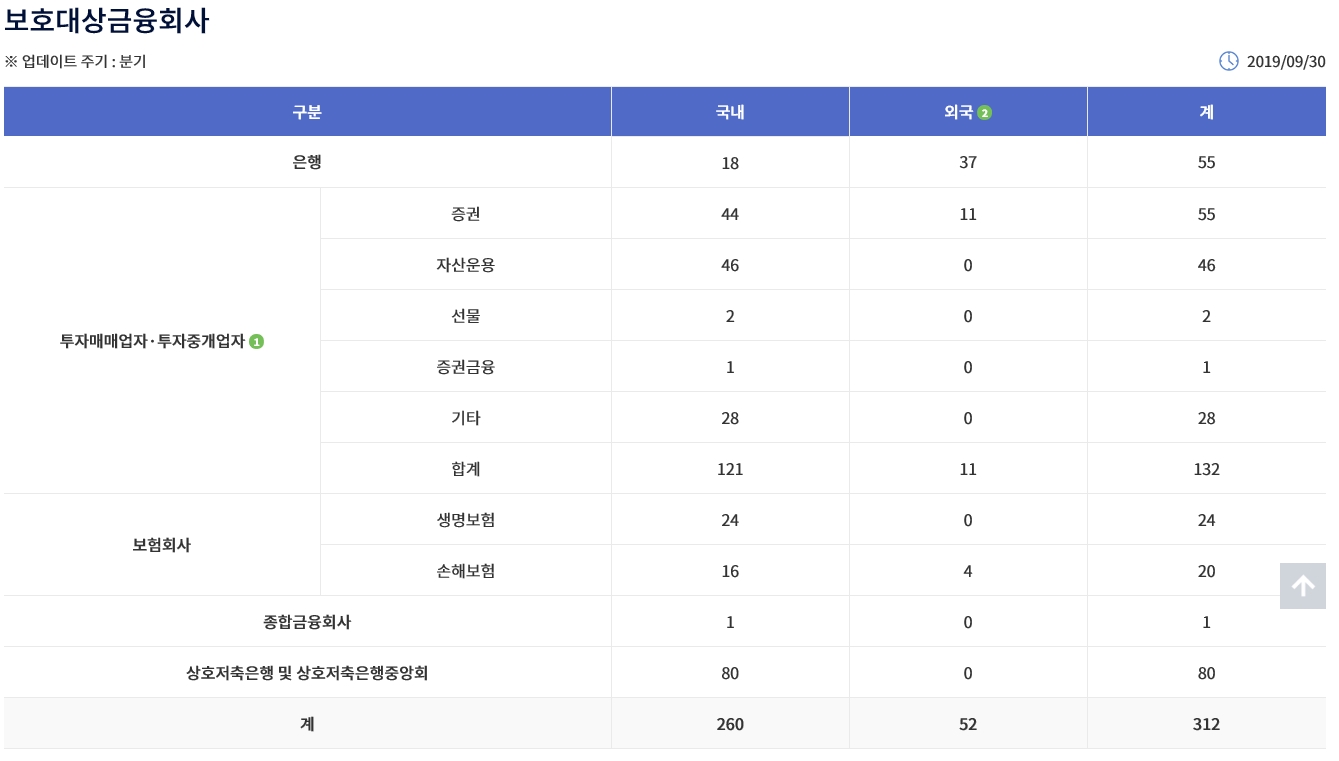
Task: Click 국내 value 16 in 손해보험 row
Action: pos(730,571)
